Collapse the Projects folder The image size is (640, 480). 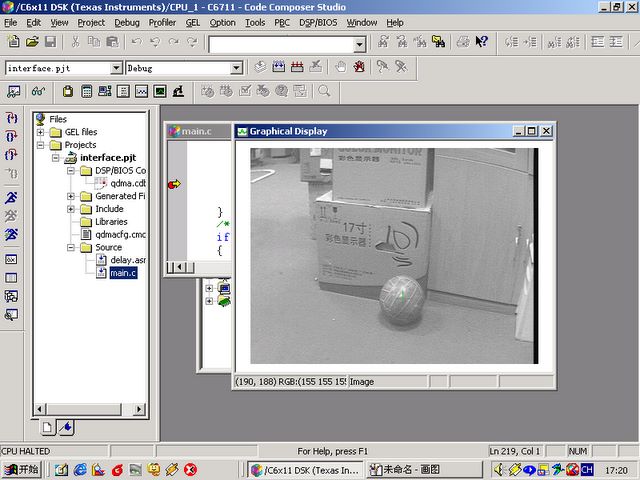coord(40,145)
